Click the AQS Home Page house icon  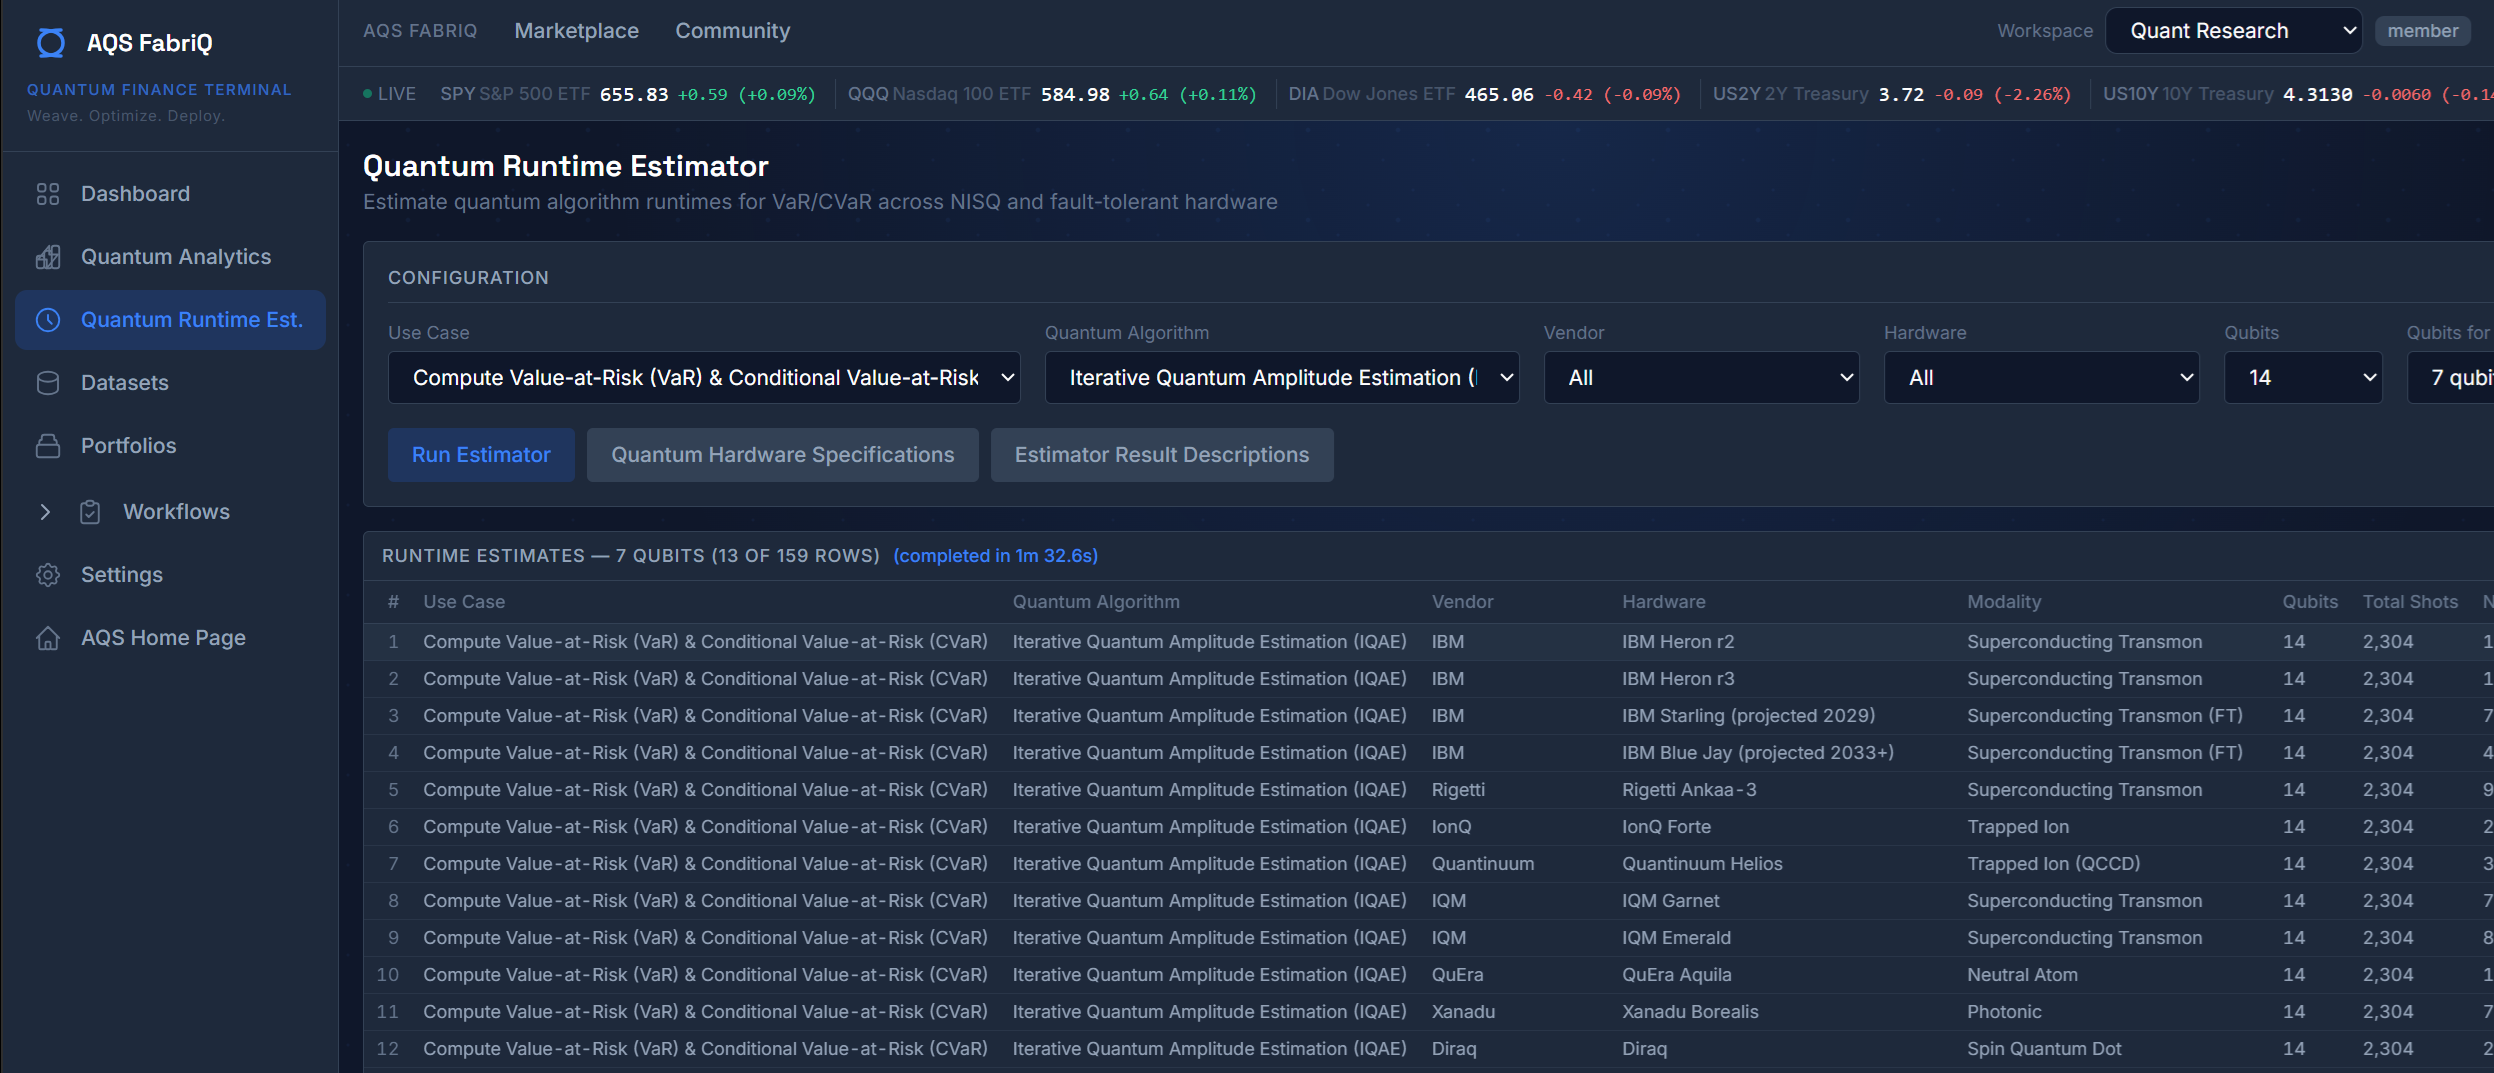pyautogui.click(x=49, y=637)
